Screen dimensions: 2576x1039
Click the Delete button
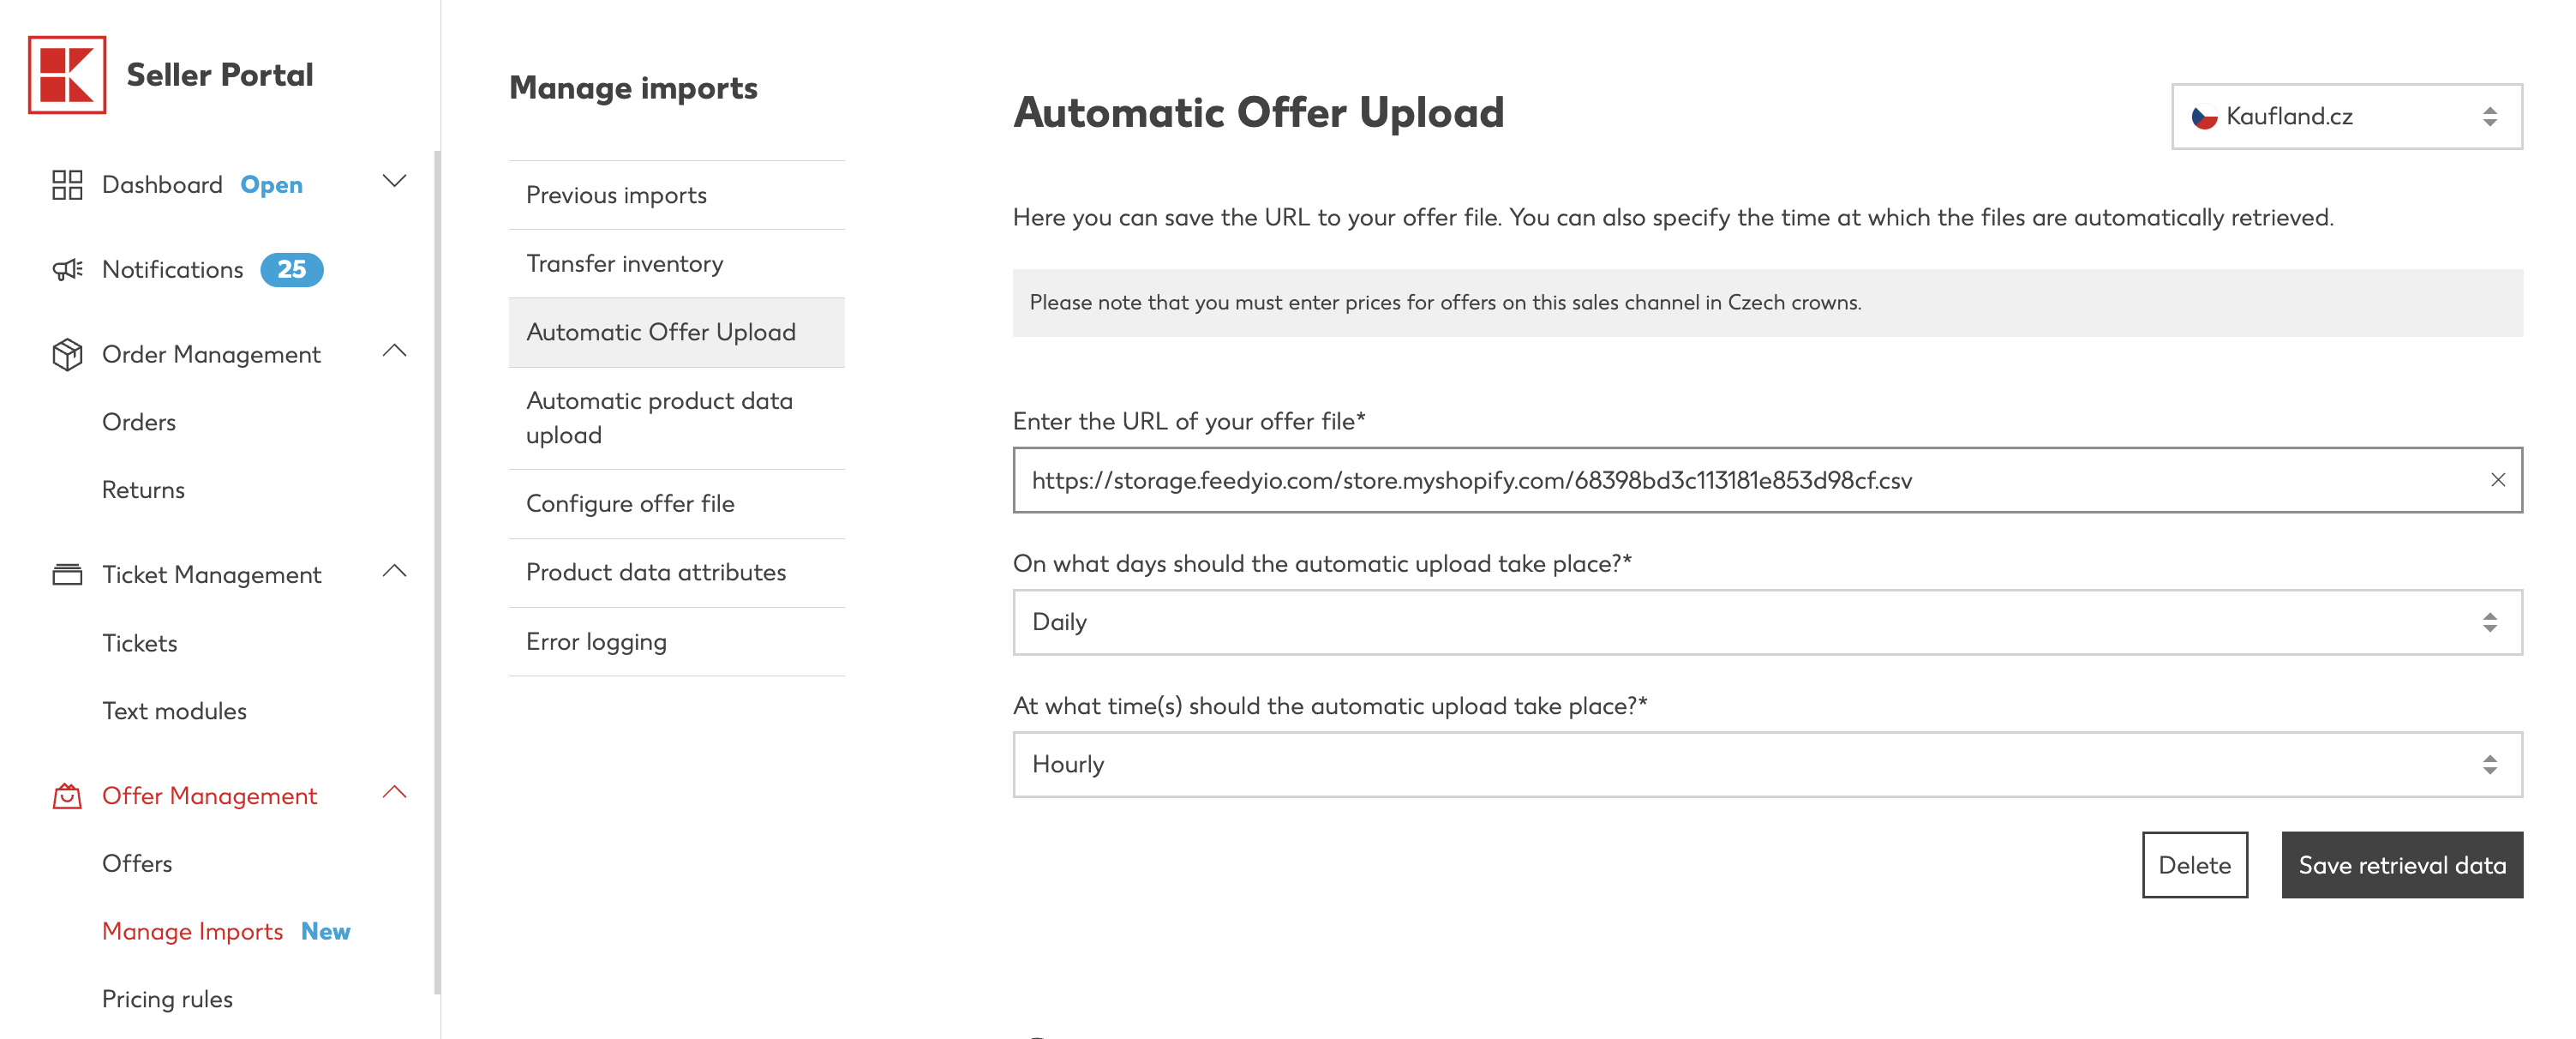coord(2194,865)
